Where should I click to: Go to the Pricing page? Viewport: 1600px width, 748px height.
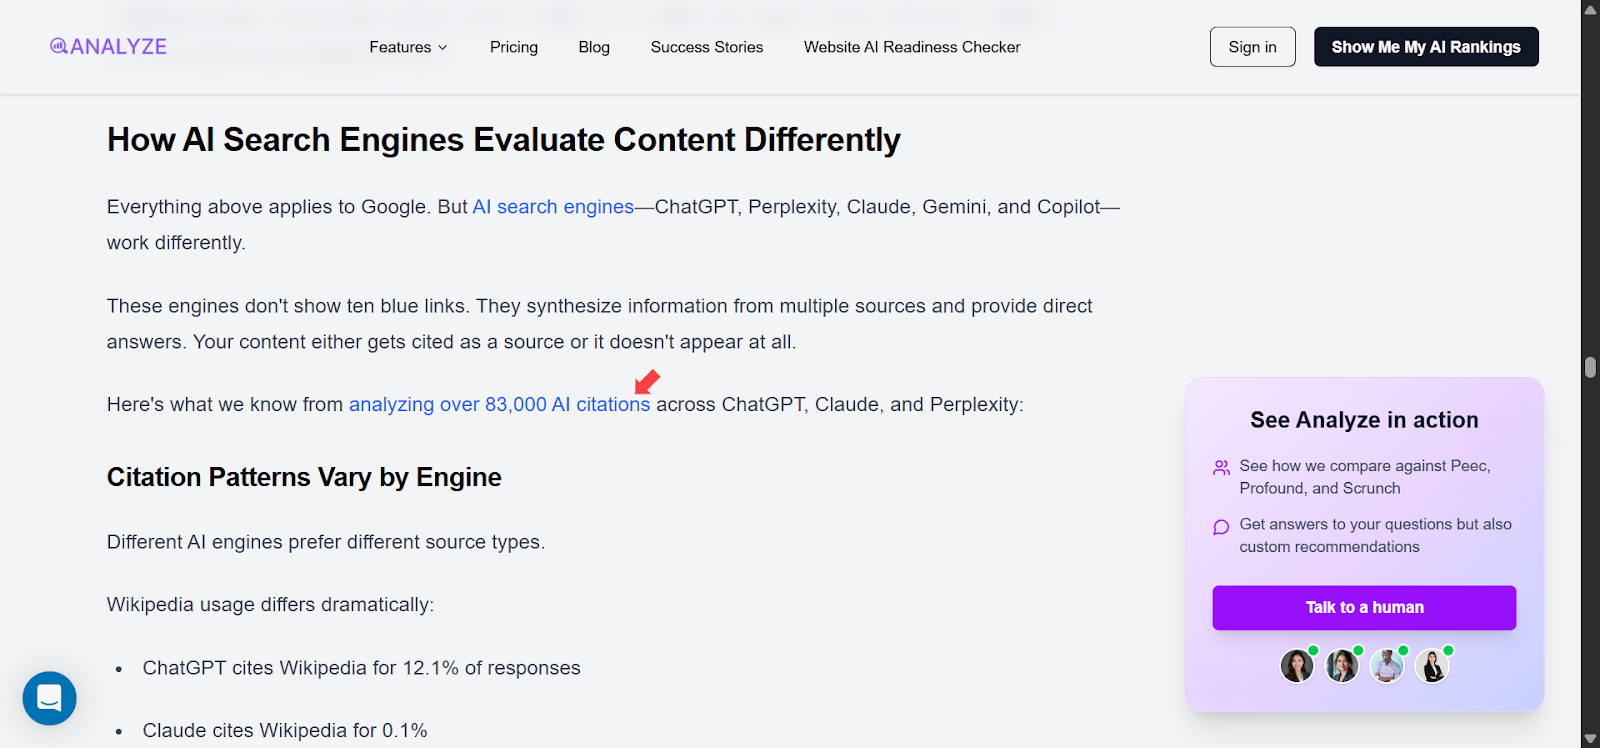514,47
